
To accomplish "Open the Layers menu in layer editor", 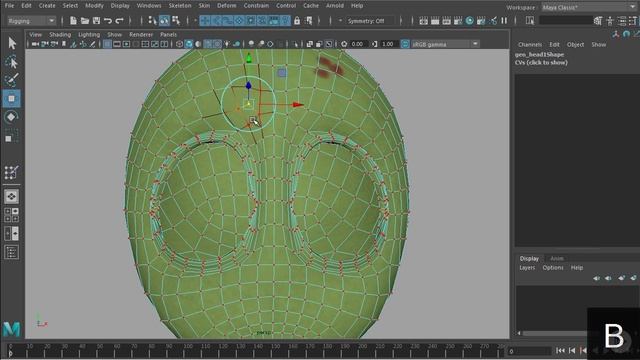I will pyautogui.click(x=527, y=268).
